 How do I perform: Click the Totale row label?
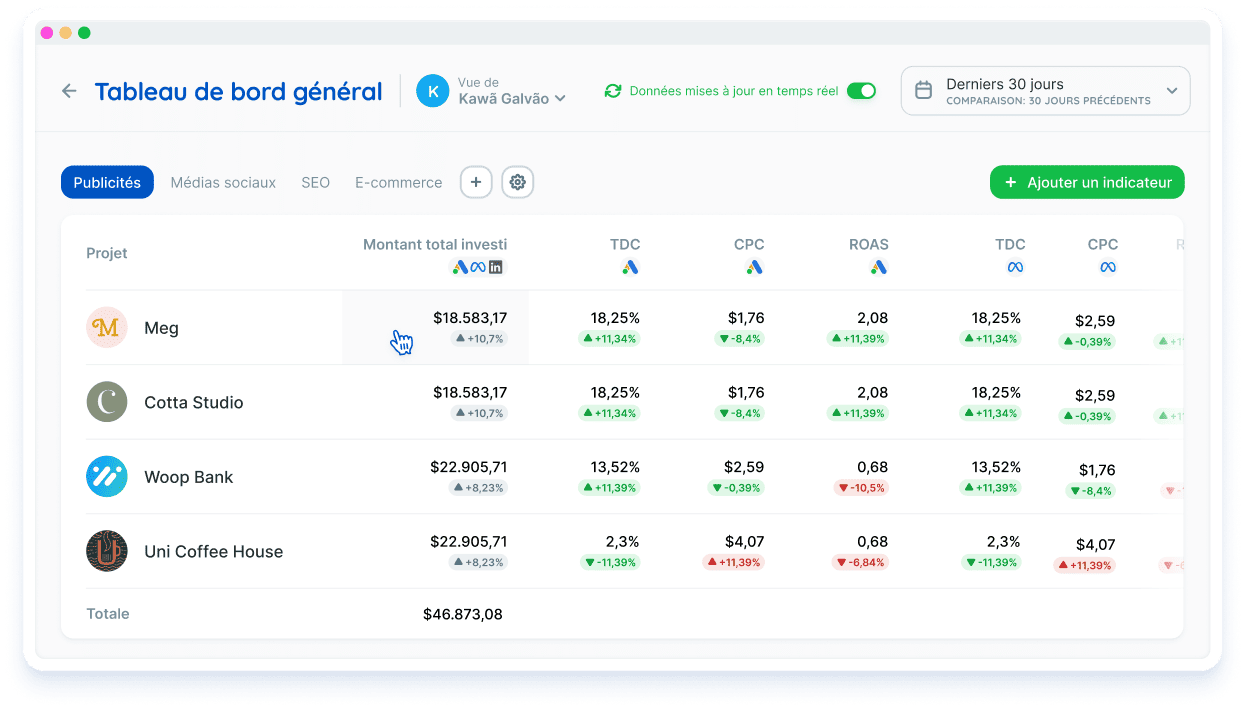click(108, 614)
